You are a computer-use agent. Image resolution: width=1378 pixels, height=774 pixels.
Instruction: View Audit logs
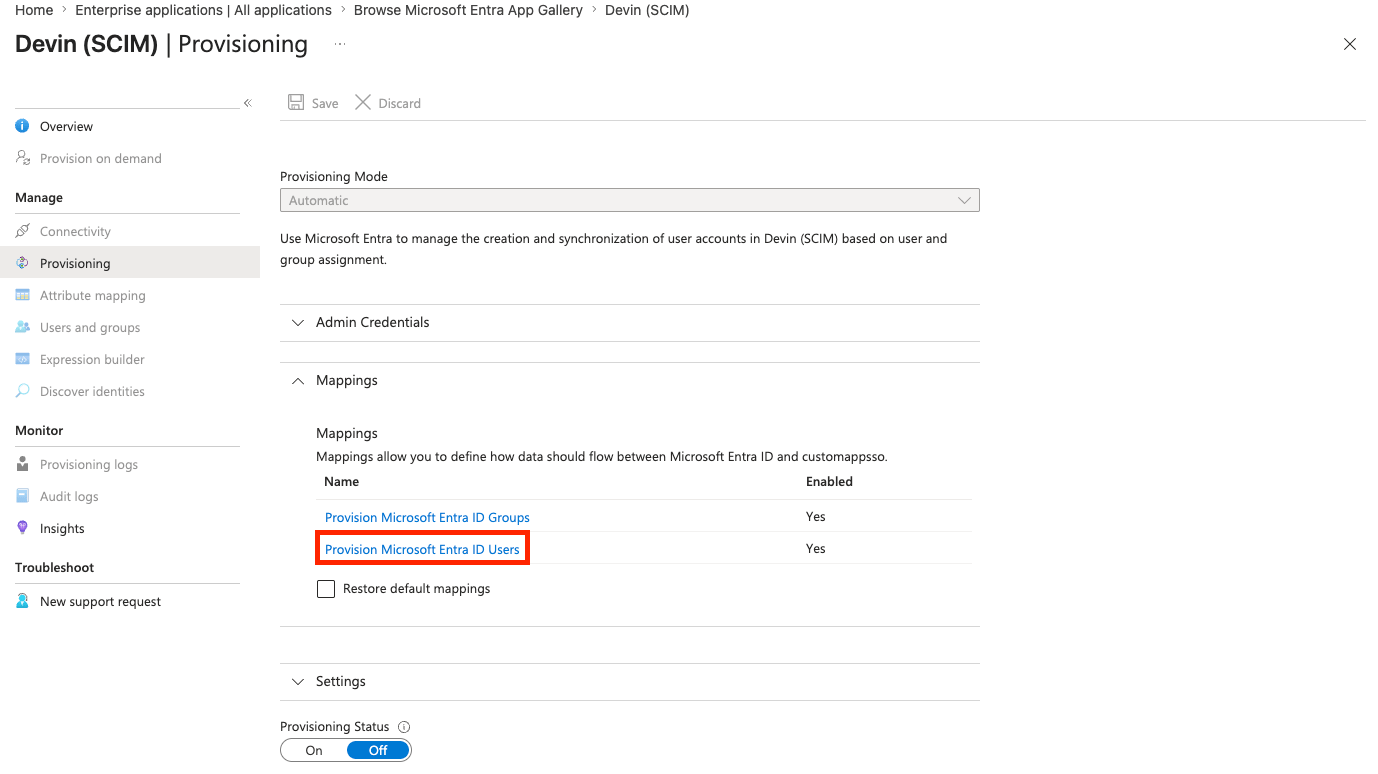(x=69, y=496)
